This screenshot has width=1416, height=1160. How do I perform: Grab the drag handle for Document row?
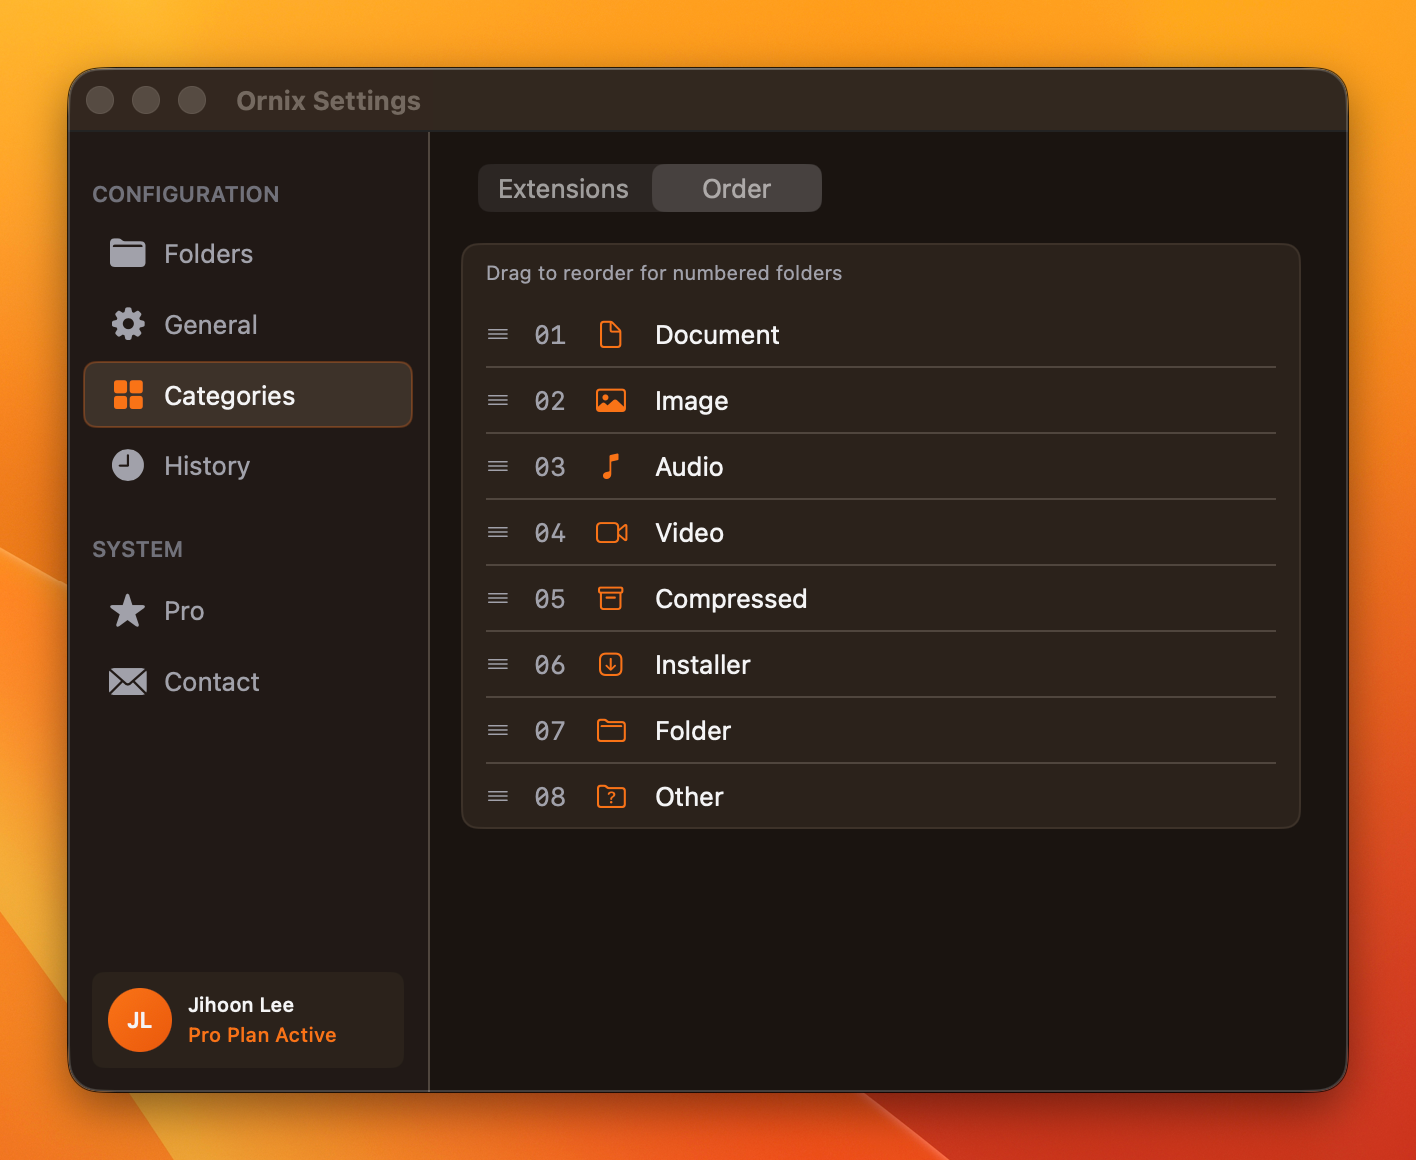click(498, 335)
